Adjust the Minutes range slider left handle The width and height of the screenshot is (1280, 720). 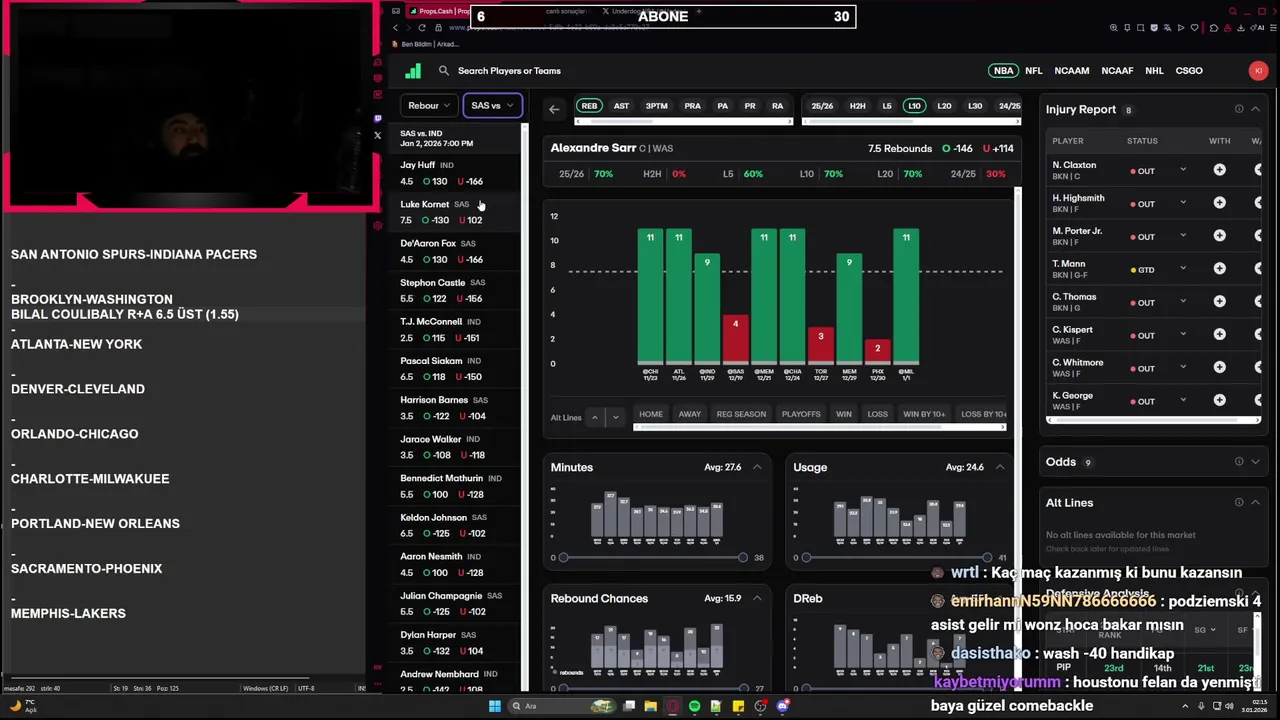pos(563,558)
